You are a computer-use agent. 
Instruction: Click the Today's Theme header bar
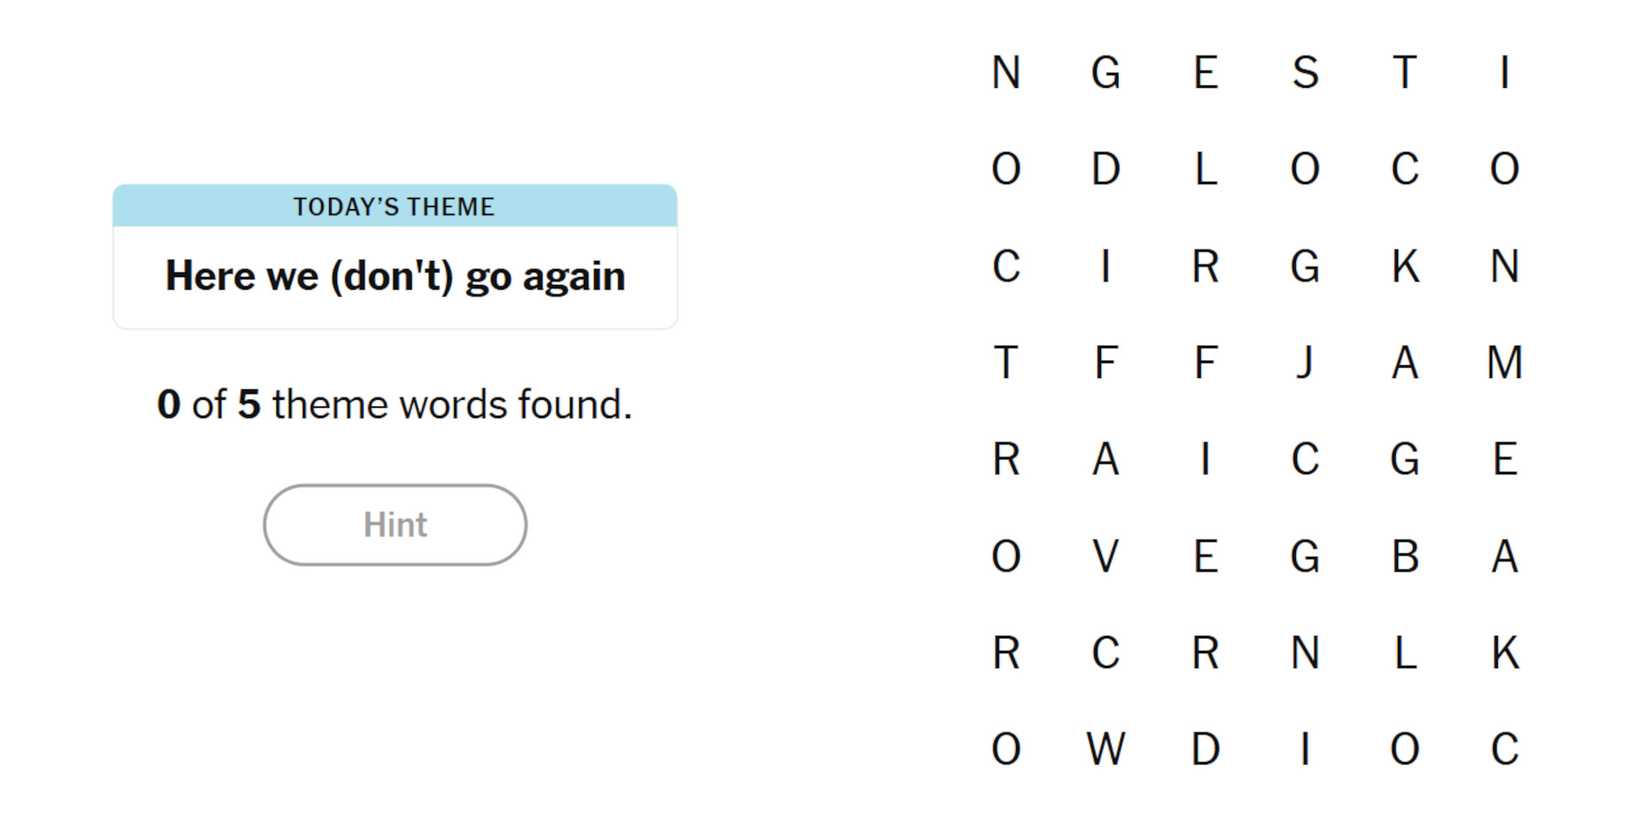(x=395, y=206)
